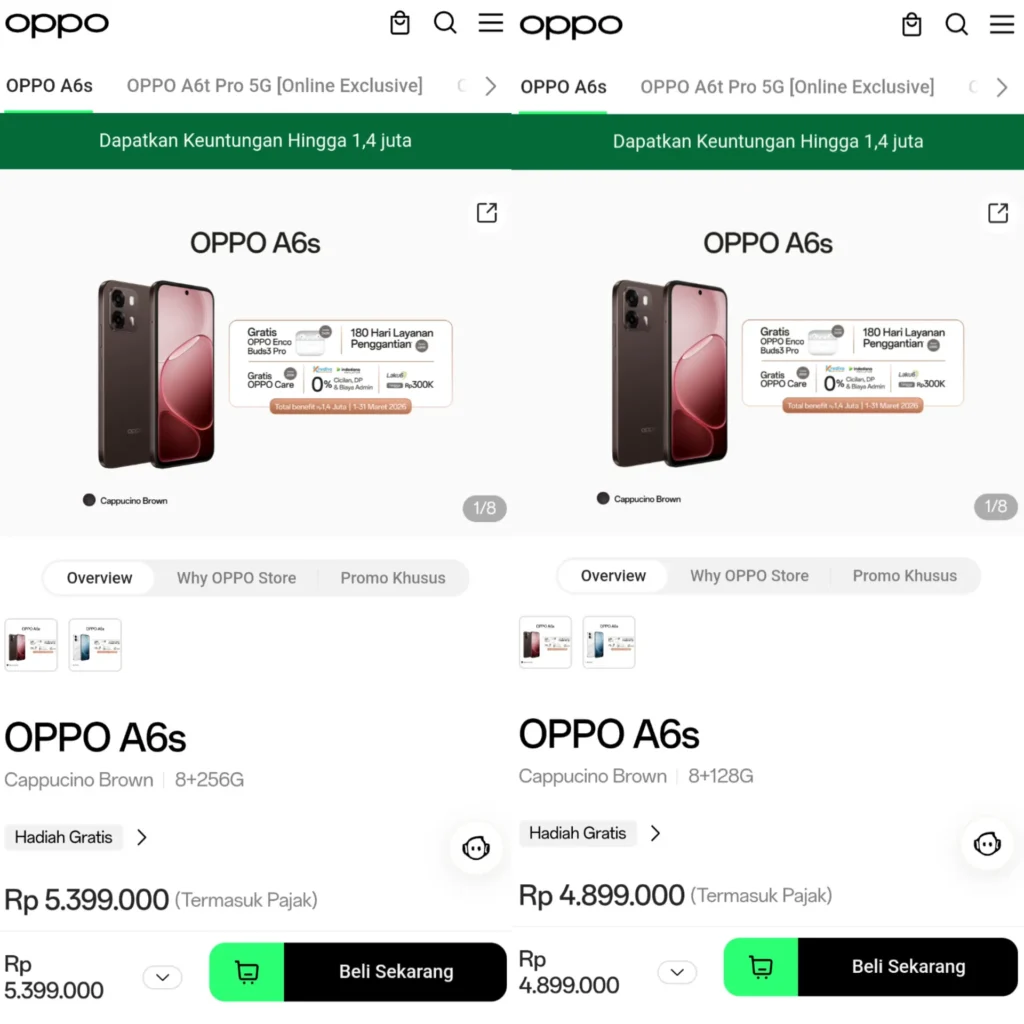Click the second product image thumbnail
This screenshot has height=1024, width=1024.
tap(94, 644)
